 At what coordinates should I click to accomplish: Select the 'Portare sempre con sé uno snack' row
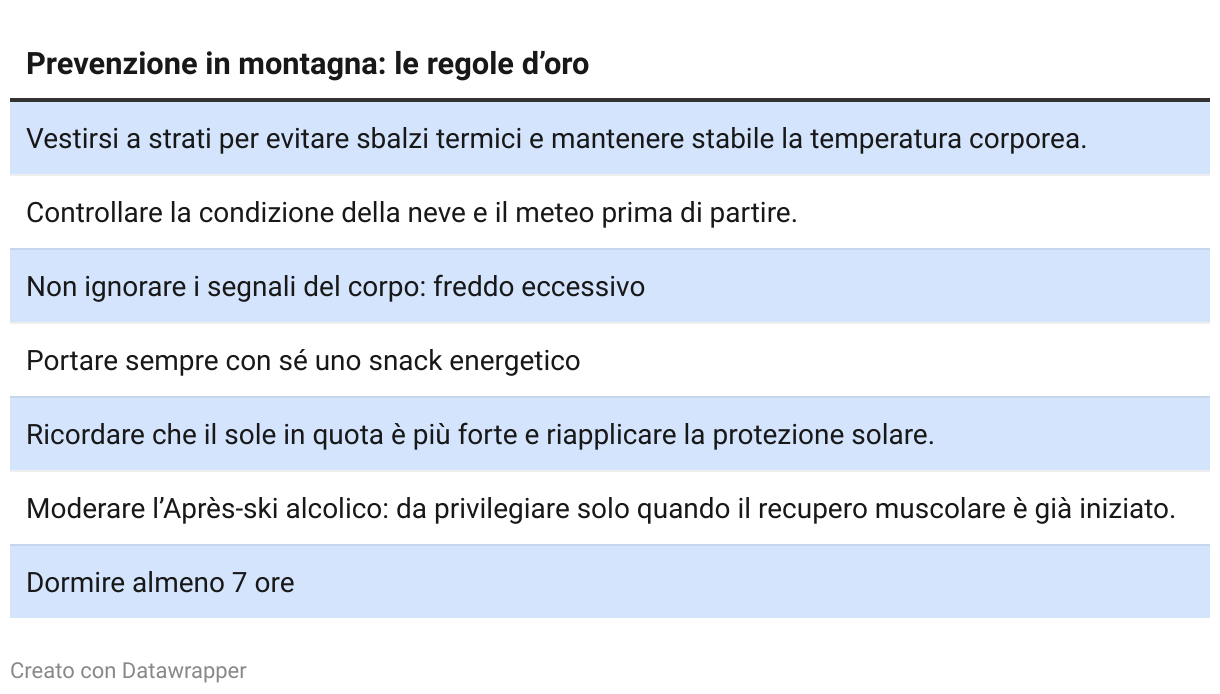tap(610, 360)
